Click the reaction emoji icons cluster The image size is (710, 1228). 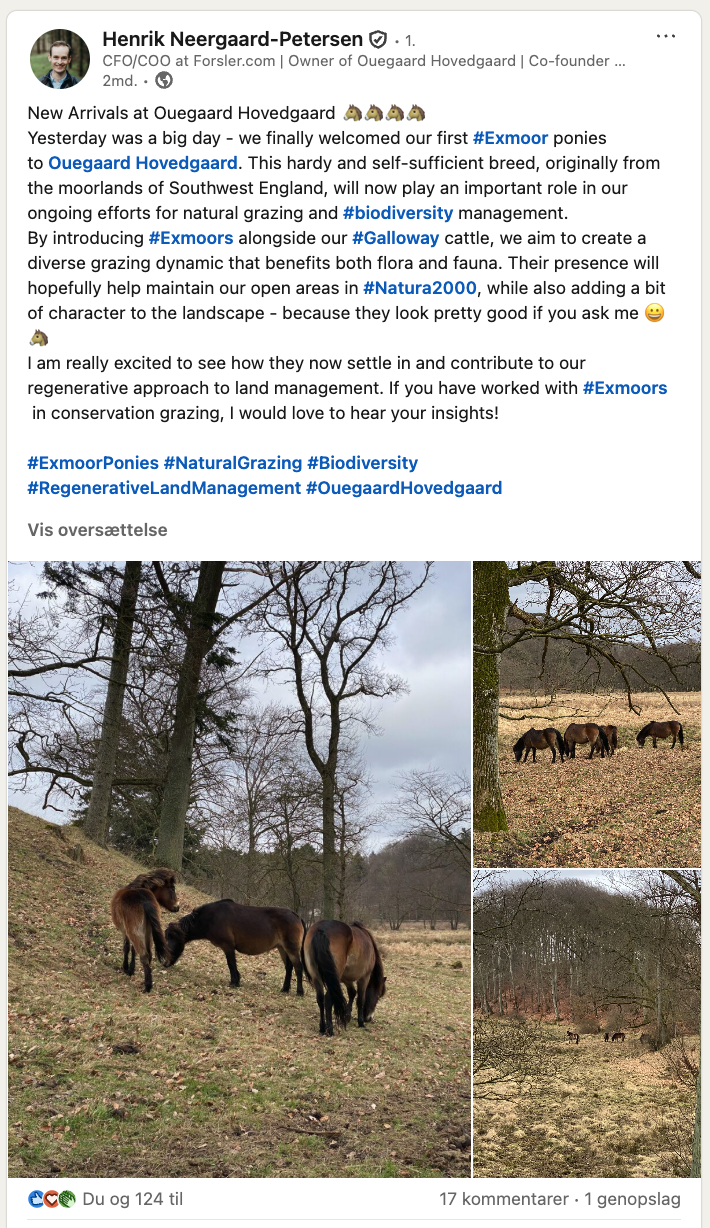pos(52,1198)
